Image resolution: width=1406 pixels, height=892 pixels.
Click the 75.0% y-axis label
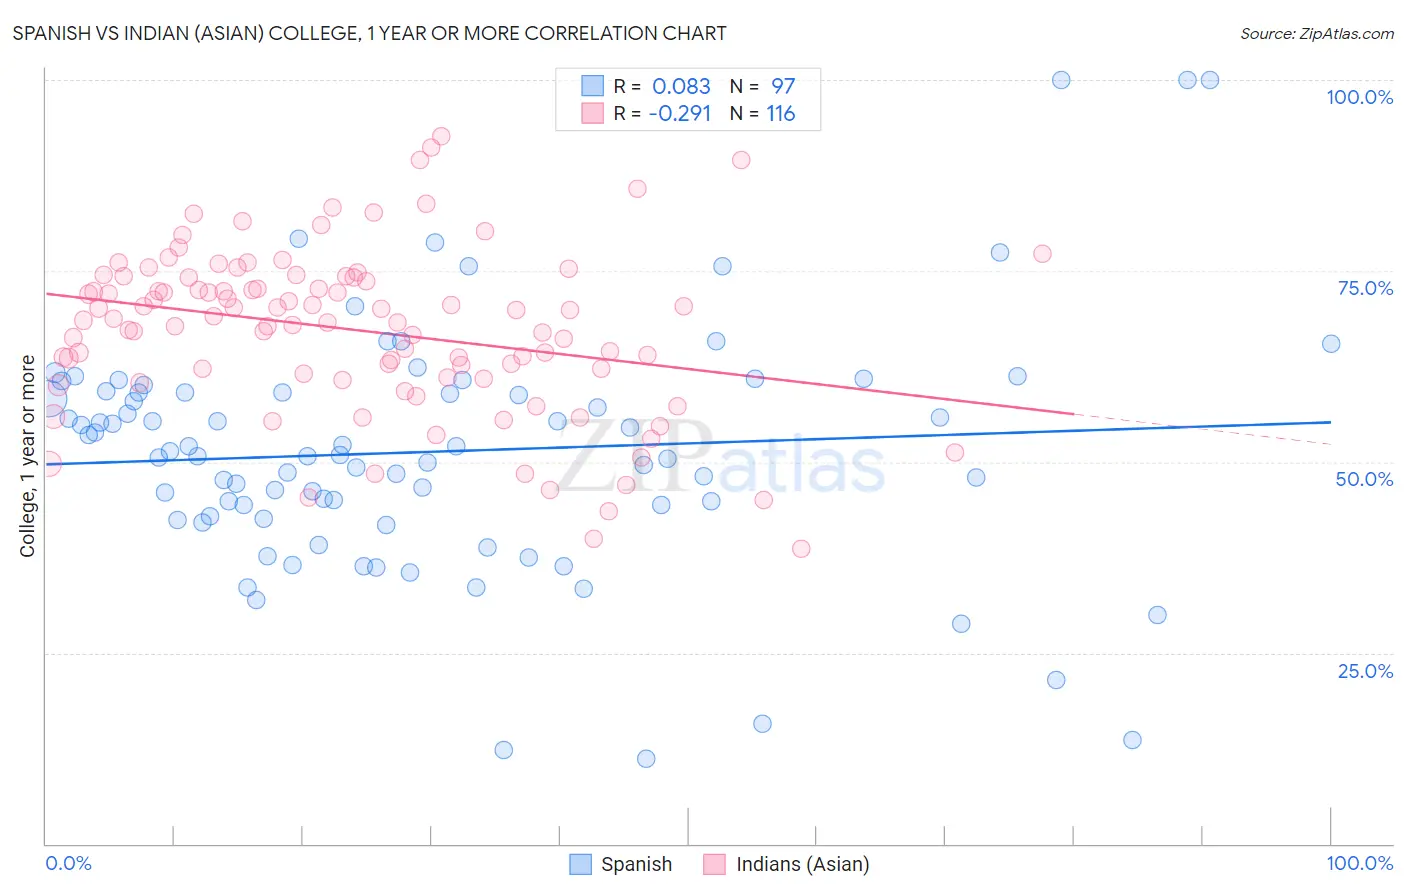[x=1365, y=288]
